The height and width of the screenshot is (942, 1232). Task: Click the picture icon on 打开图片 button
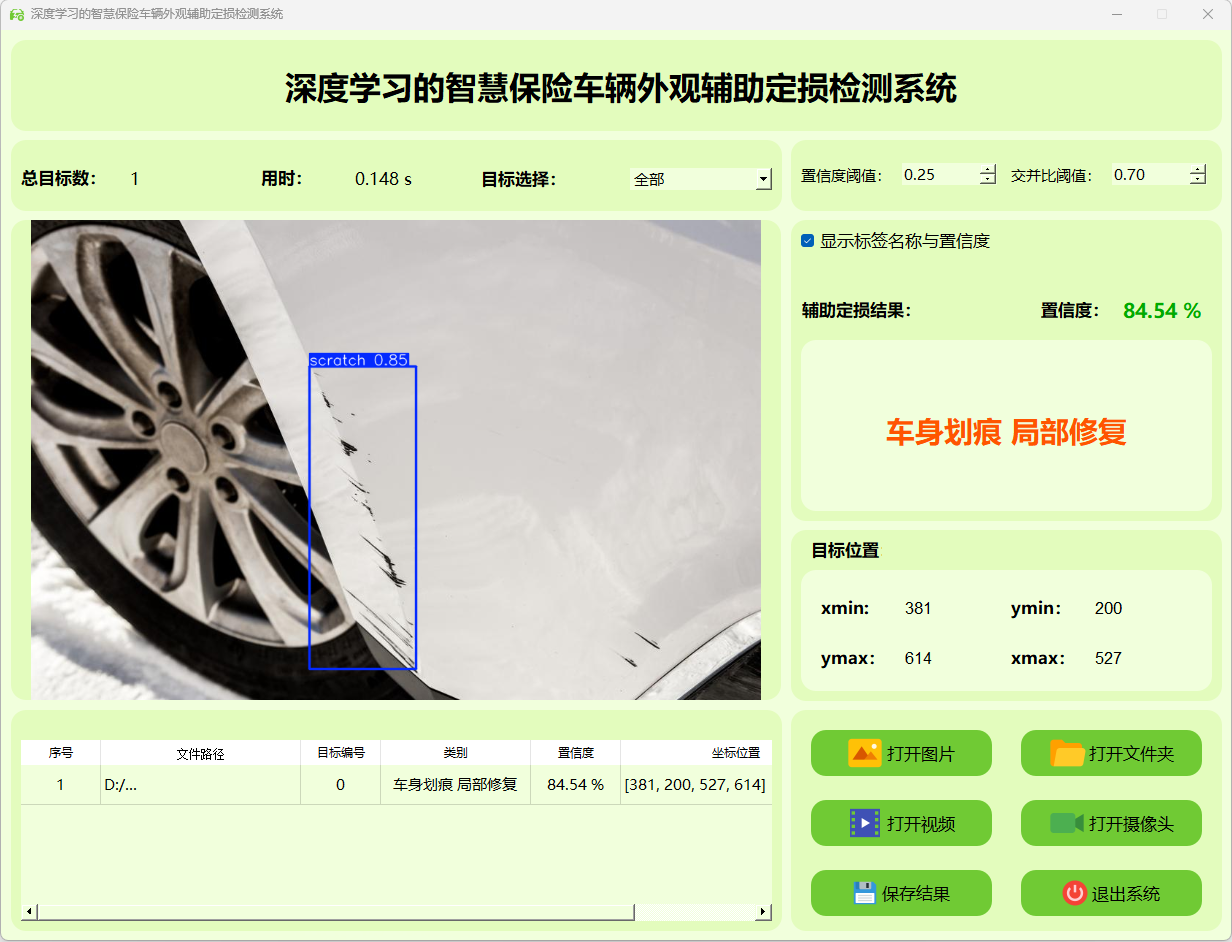864,753
